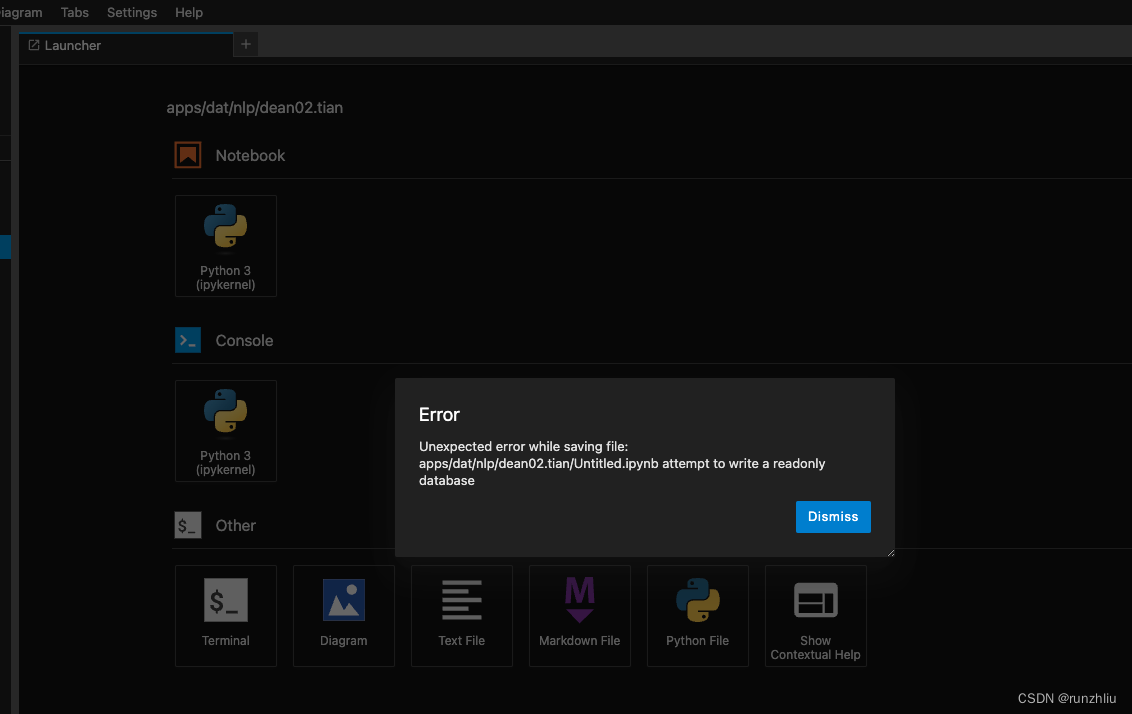Open the Help menu
The image size is (1132, 714).
click(188, 12)
